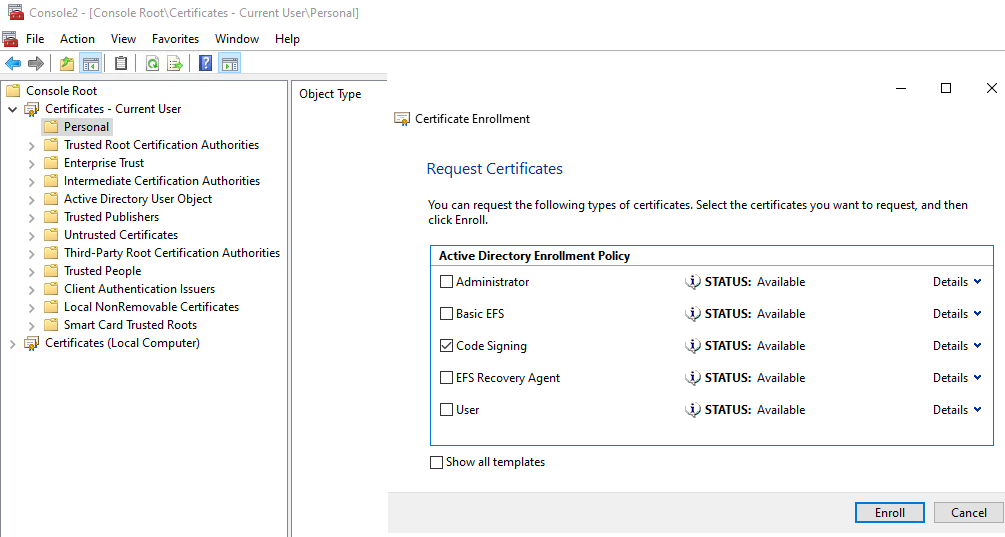Check the EFS Recovery Agent checkbox
The width and height of the screenshot is (1005, 537).
[x=447, y=378]
